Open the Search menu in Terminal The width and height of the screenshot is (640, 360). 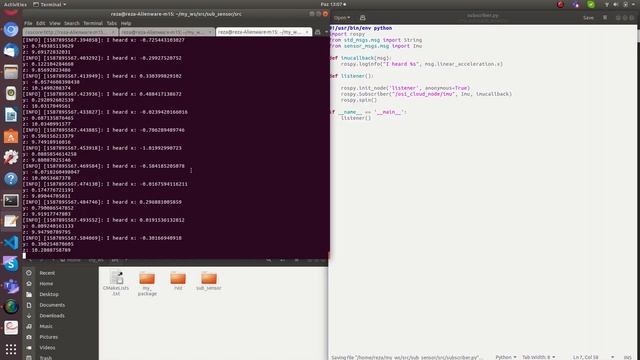[x=72, y=23]
